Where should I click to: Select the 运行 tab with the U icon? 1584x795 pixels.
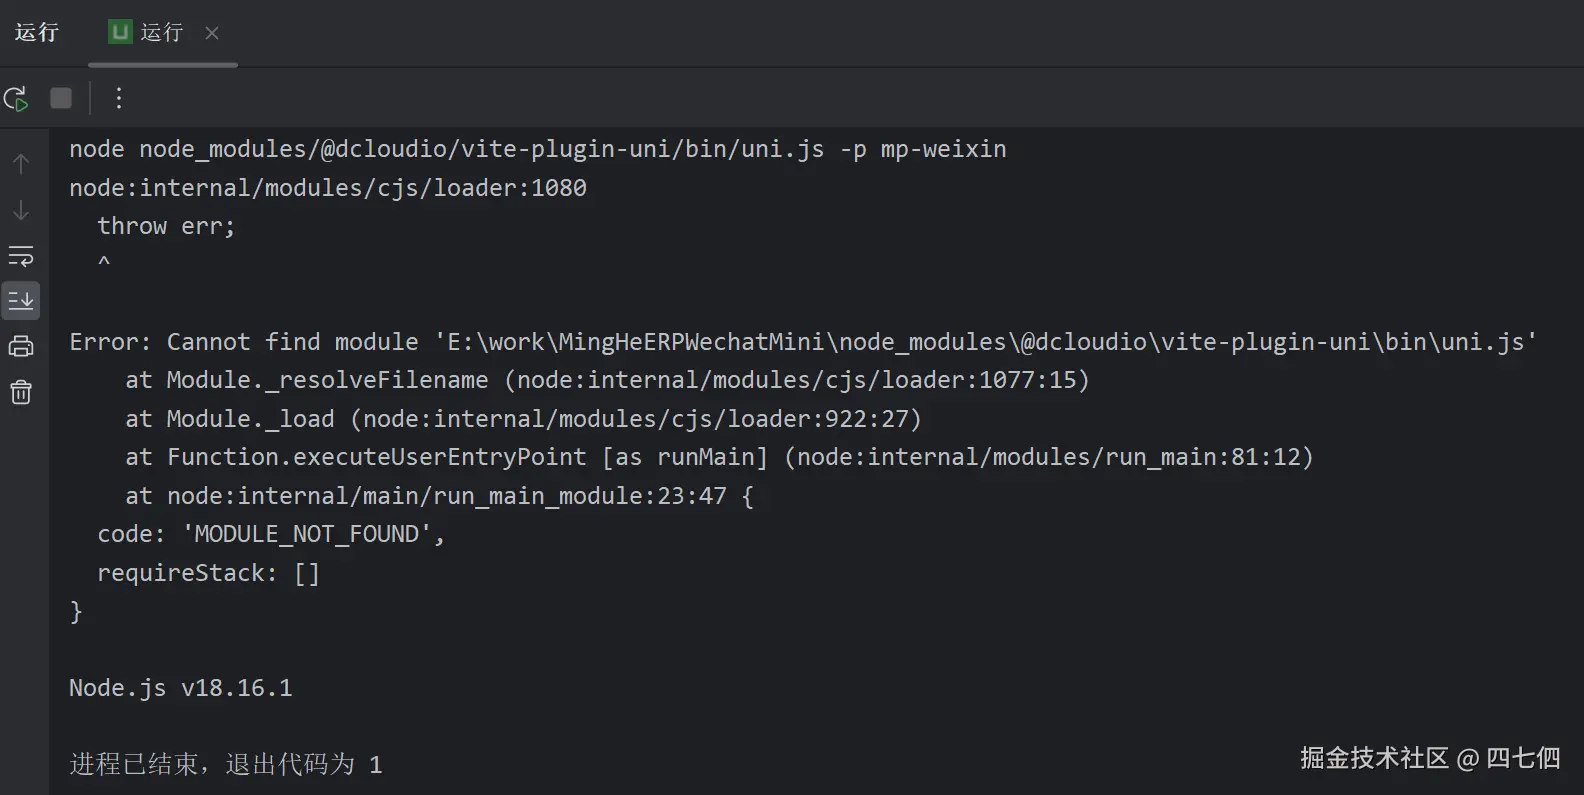click(x=160, y=33)
